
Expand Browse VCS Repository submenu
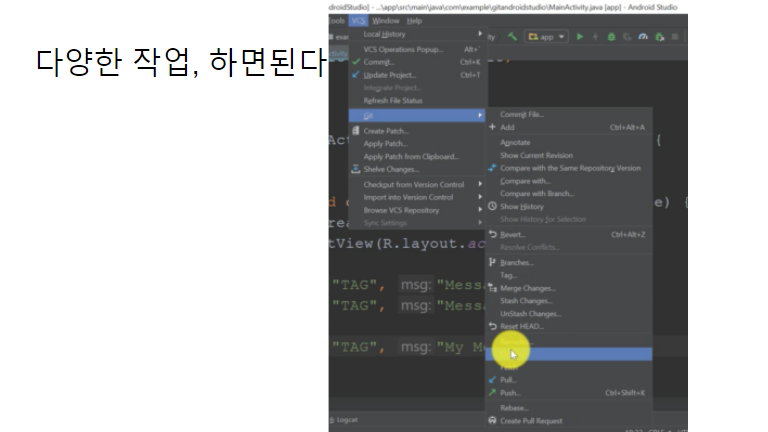417,210
